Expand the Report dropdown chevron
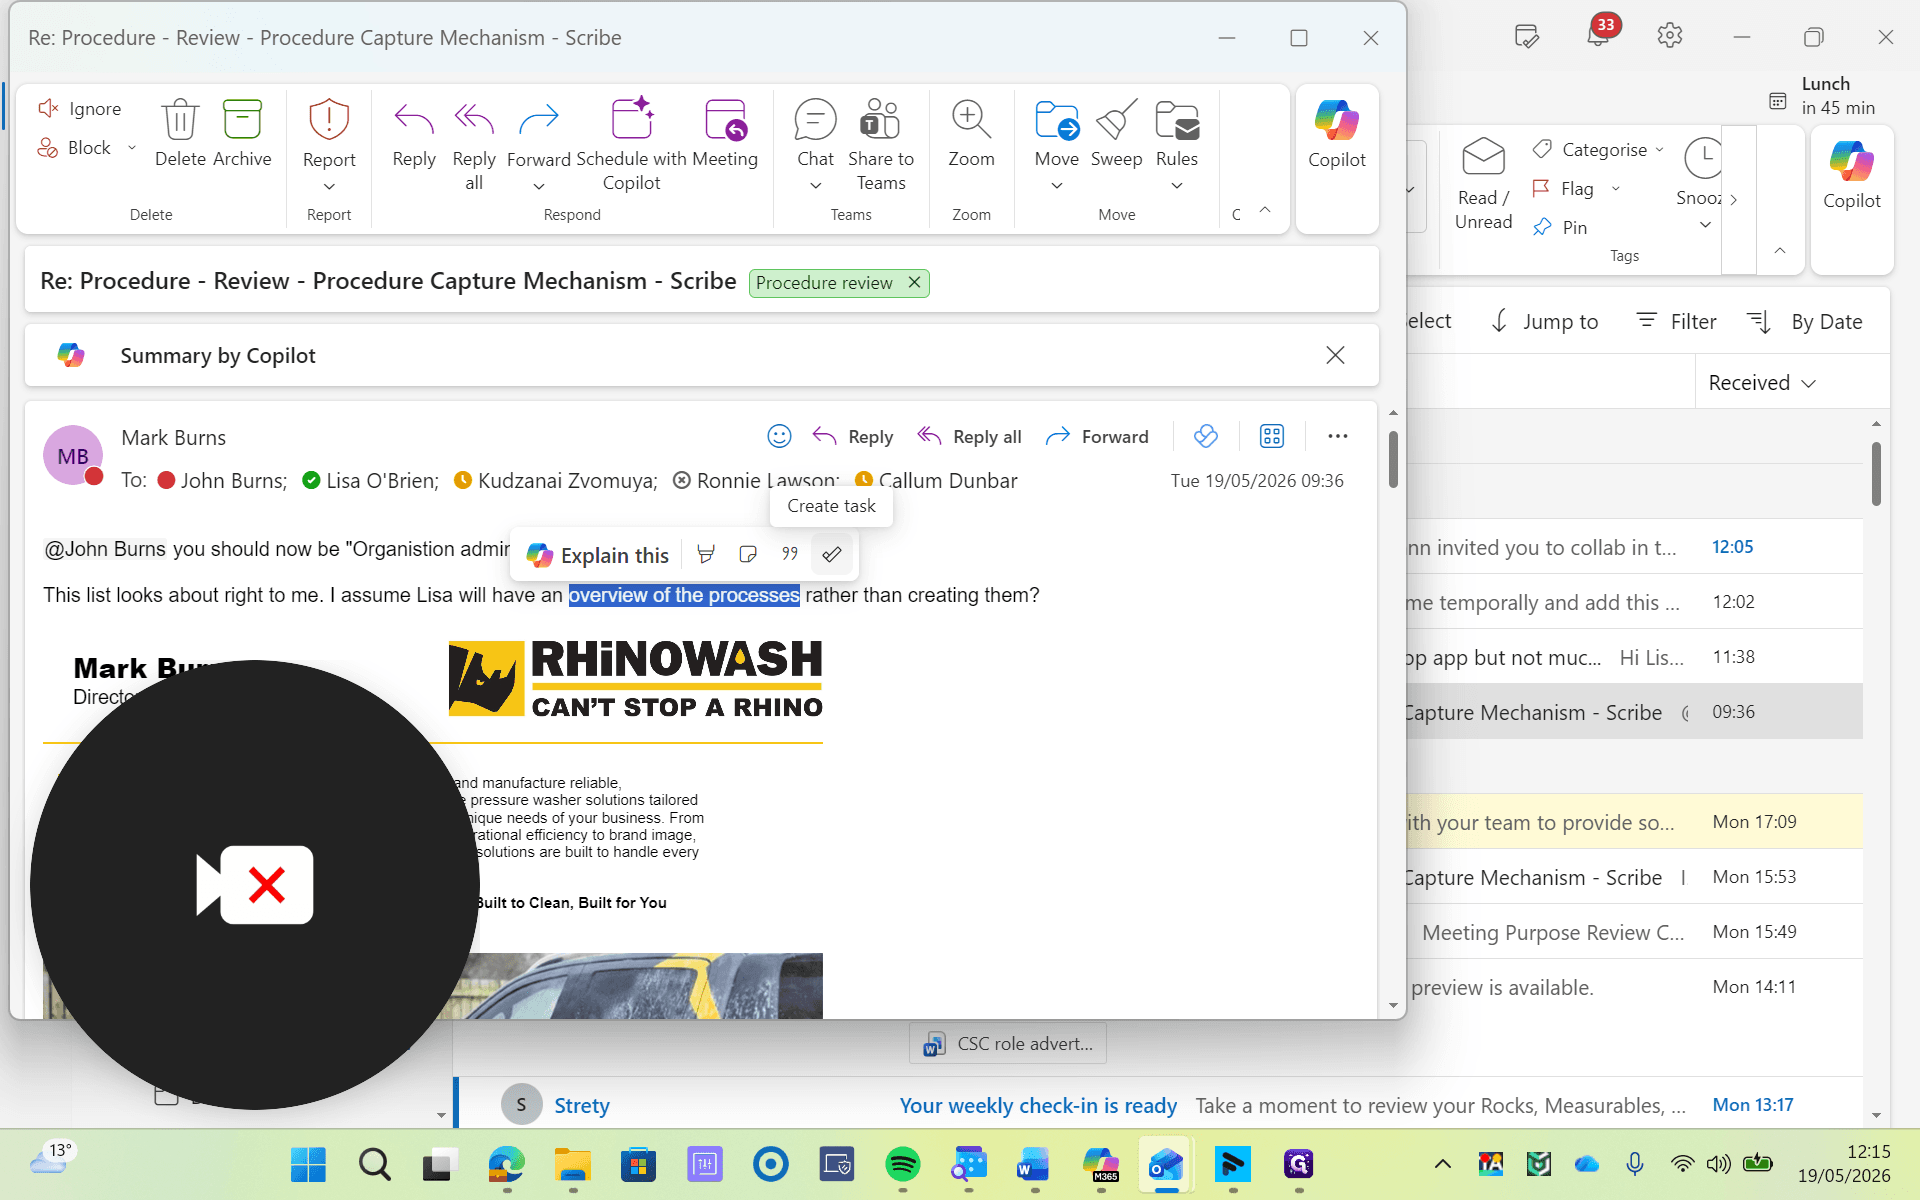The height and width of the screenshot is (1200, 1920). coord(329,187)
